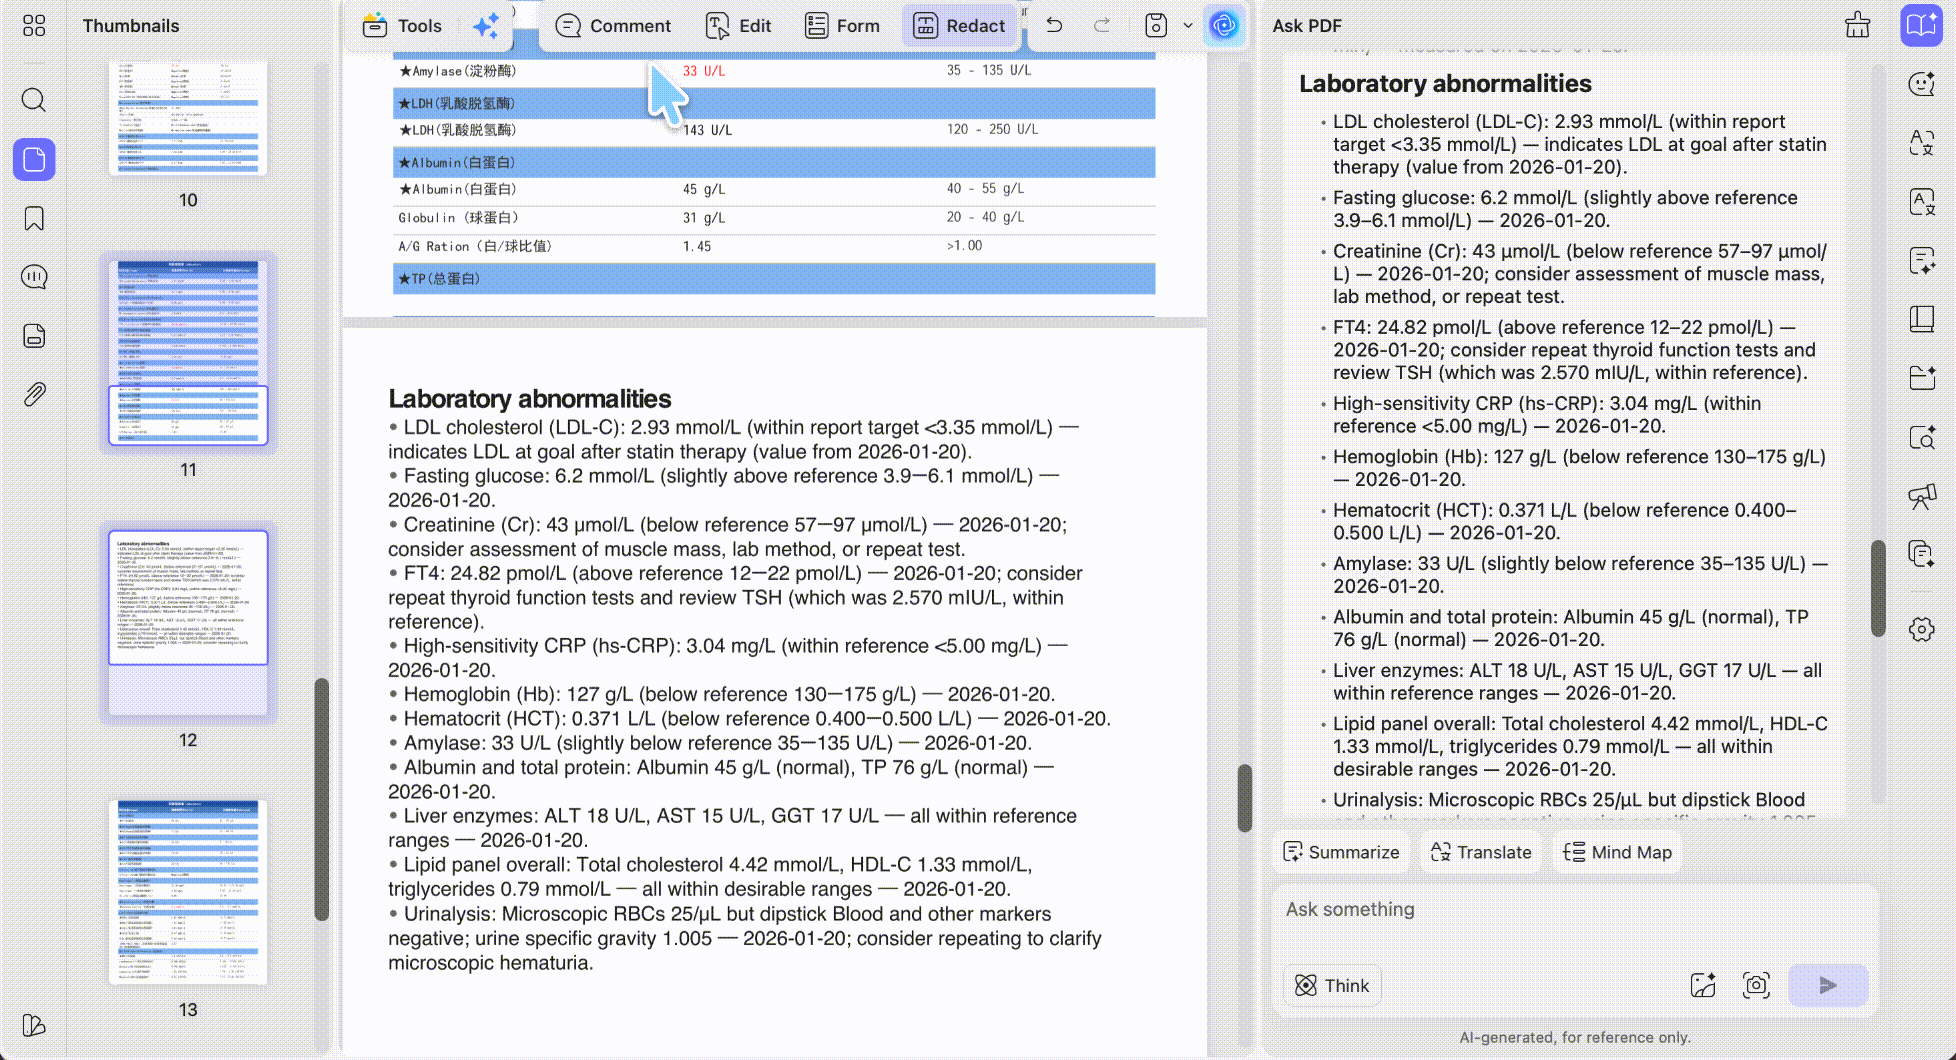Click the "143 U/L" LDH value
Viewport: 1956px width, 1060px height.
(x=707, y=130)
